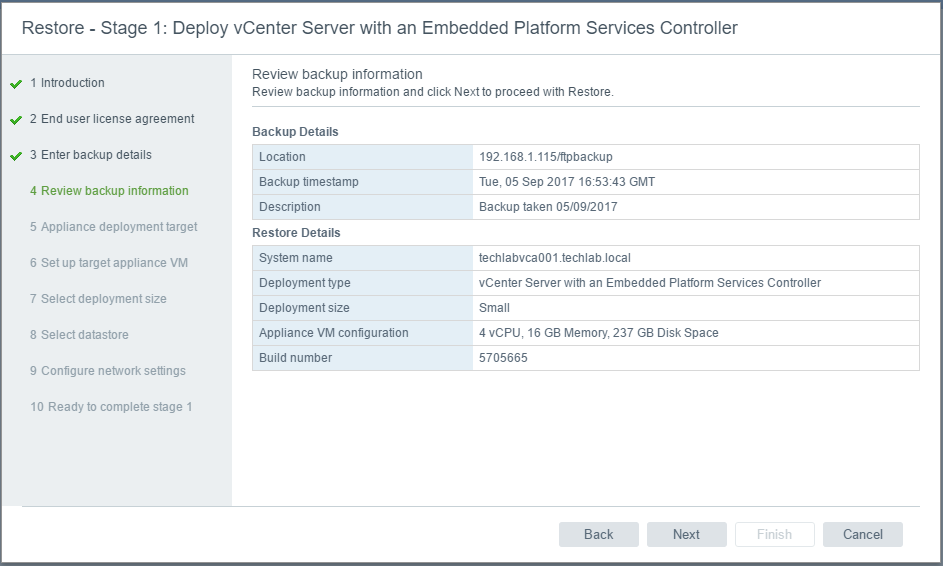Click the Build number label cell
943x566 pixels.
(363, 358)
